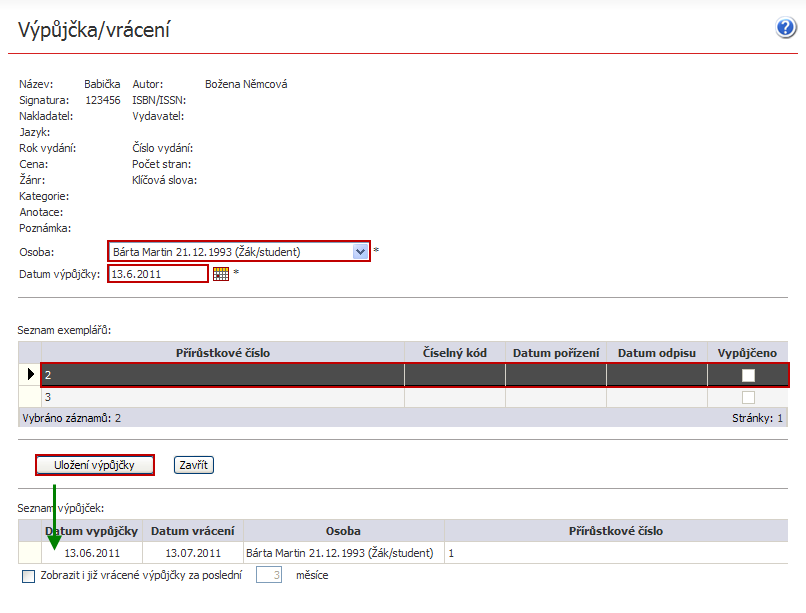
Task: Open the calendar date picker icon
Action: tap(221, 274)
